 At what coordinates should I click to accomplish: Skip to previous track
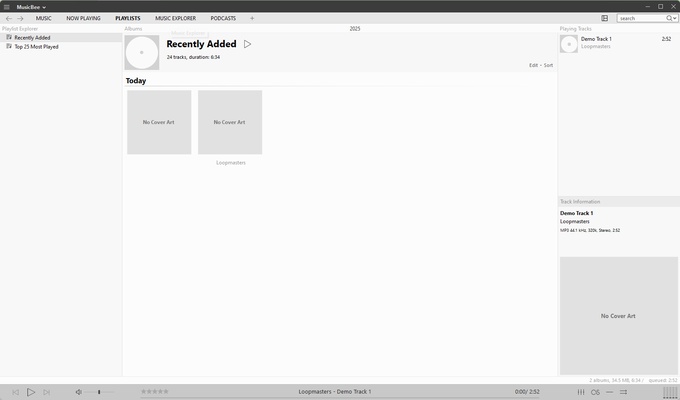click(x=15, y=392)
